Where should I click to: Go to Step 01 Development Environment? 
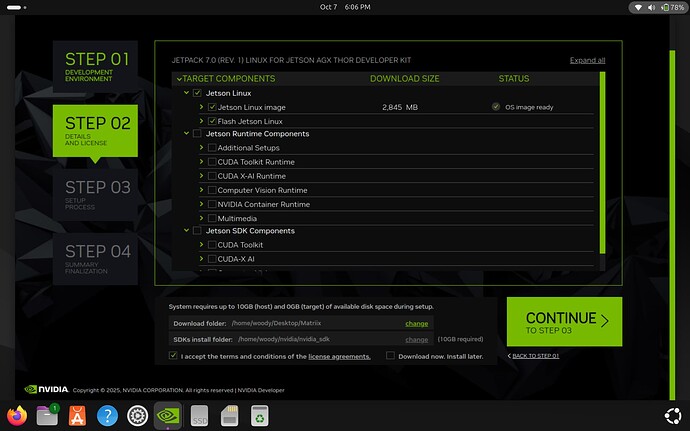(95, 66)
